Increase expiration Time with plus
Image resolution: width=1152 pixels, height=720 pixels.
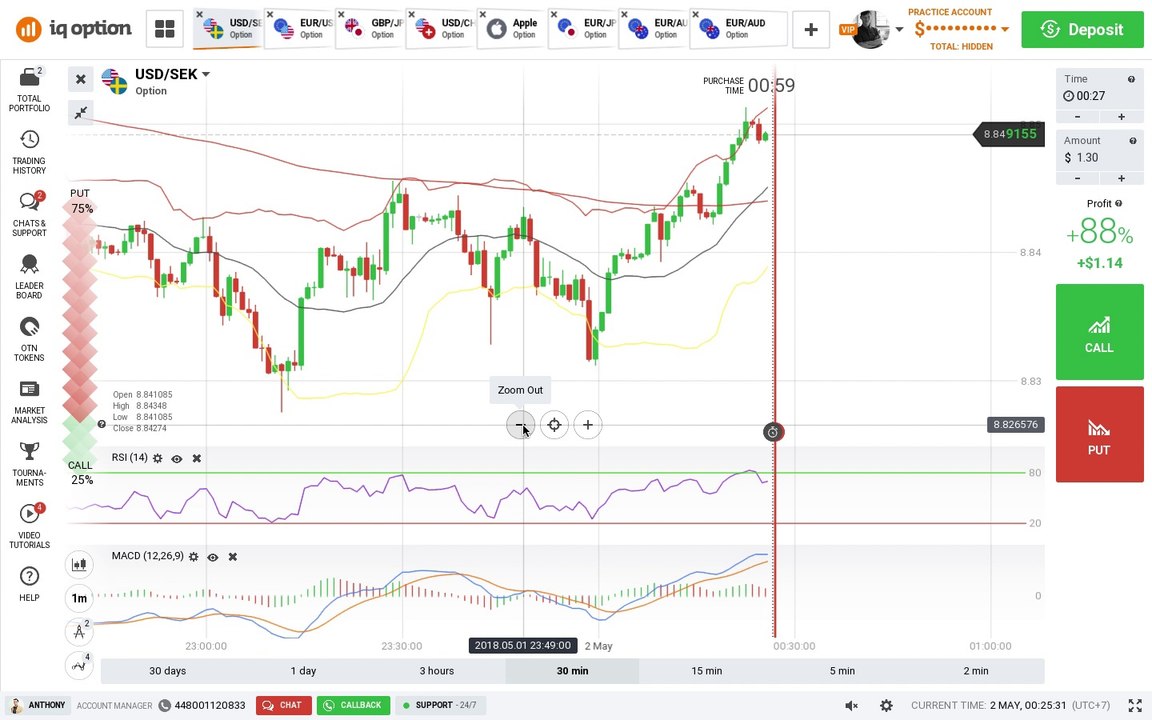(x=1121, y=117)
